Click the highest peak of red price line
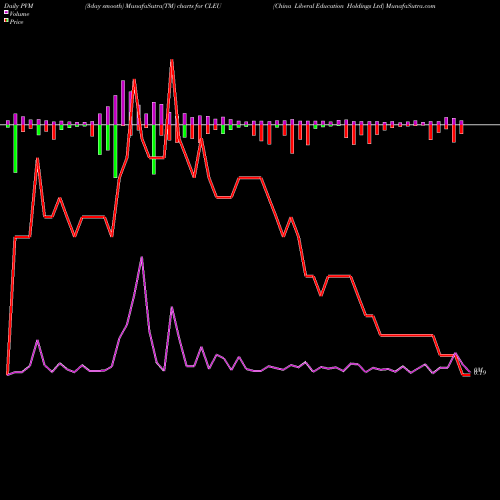Viewport: 500px width, 500px height. tap(172, 60)
